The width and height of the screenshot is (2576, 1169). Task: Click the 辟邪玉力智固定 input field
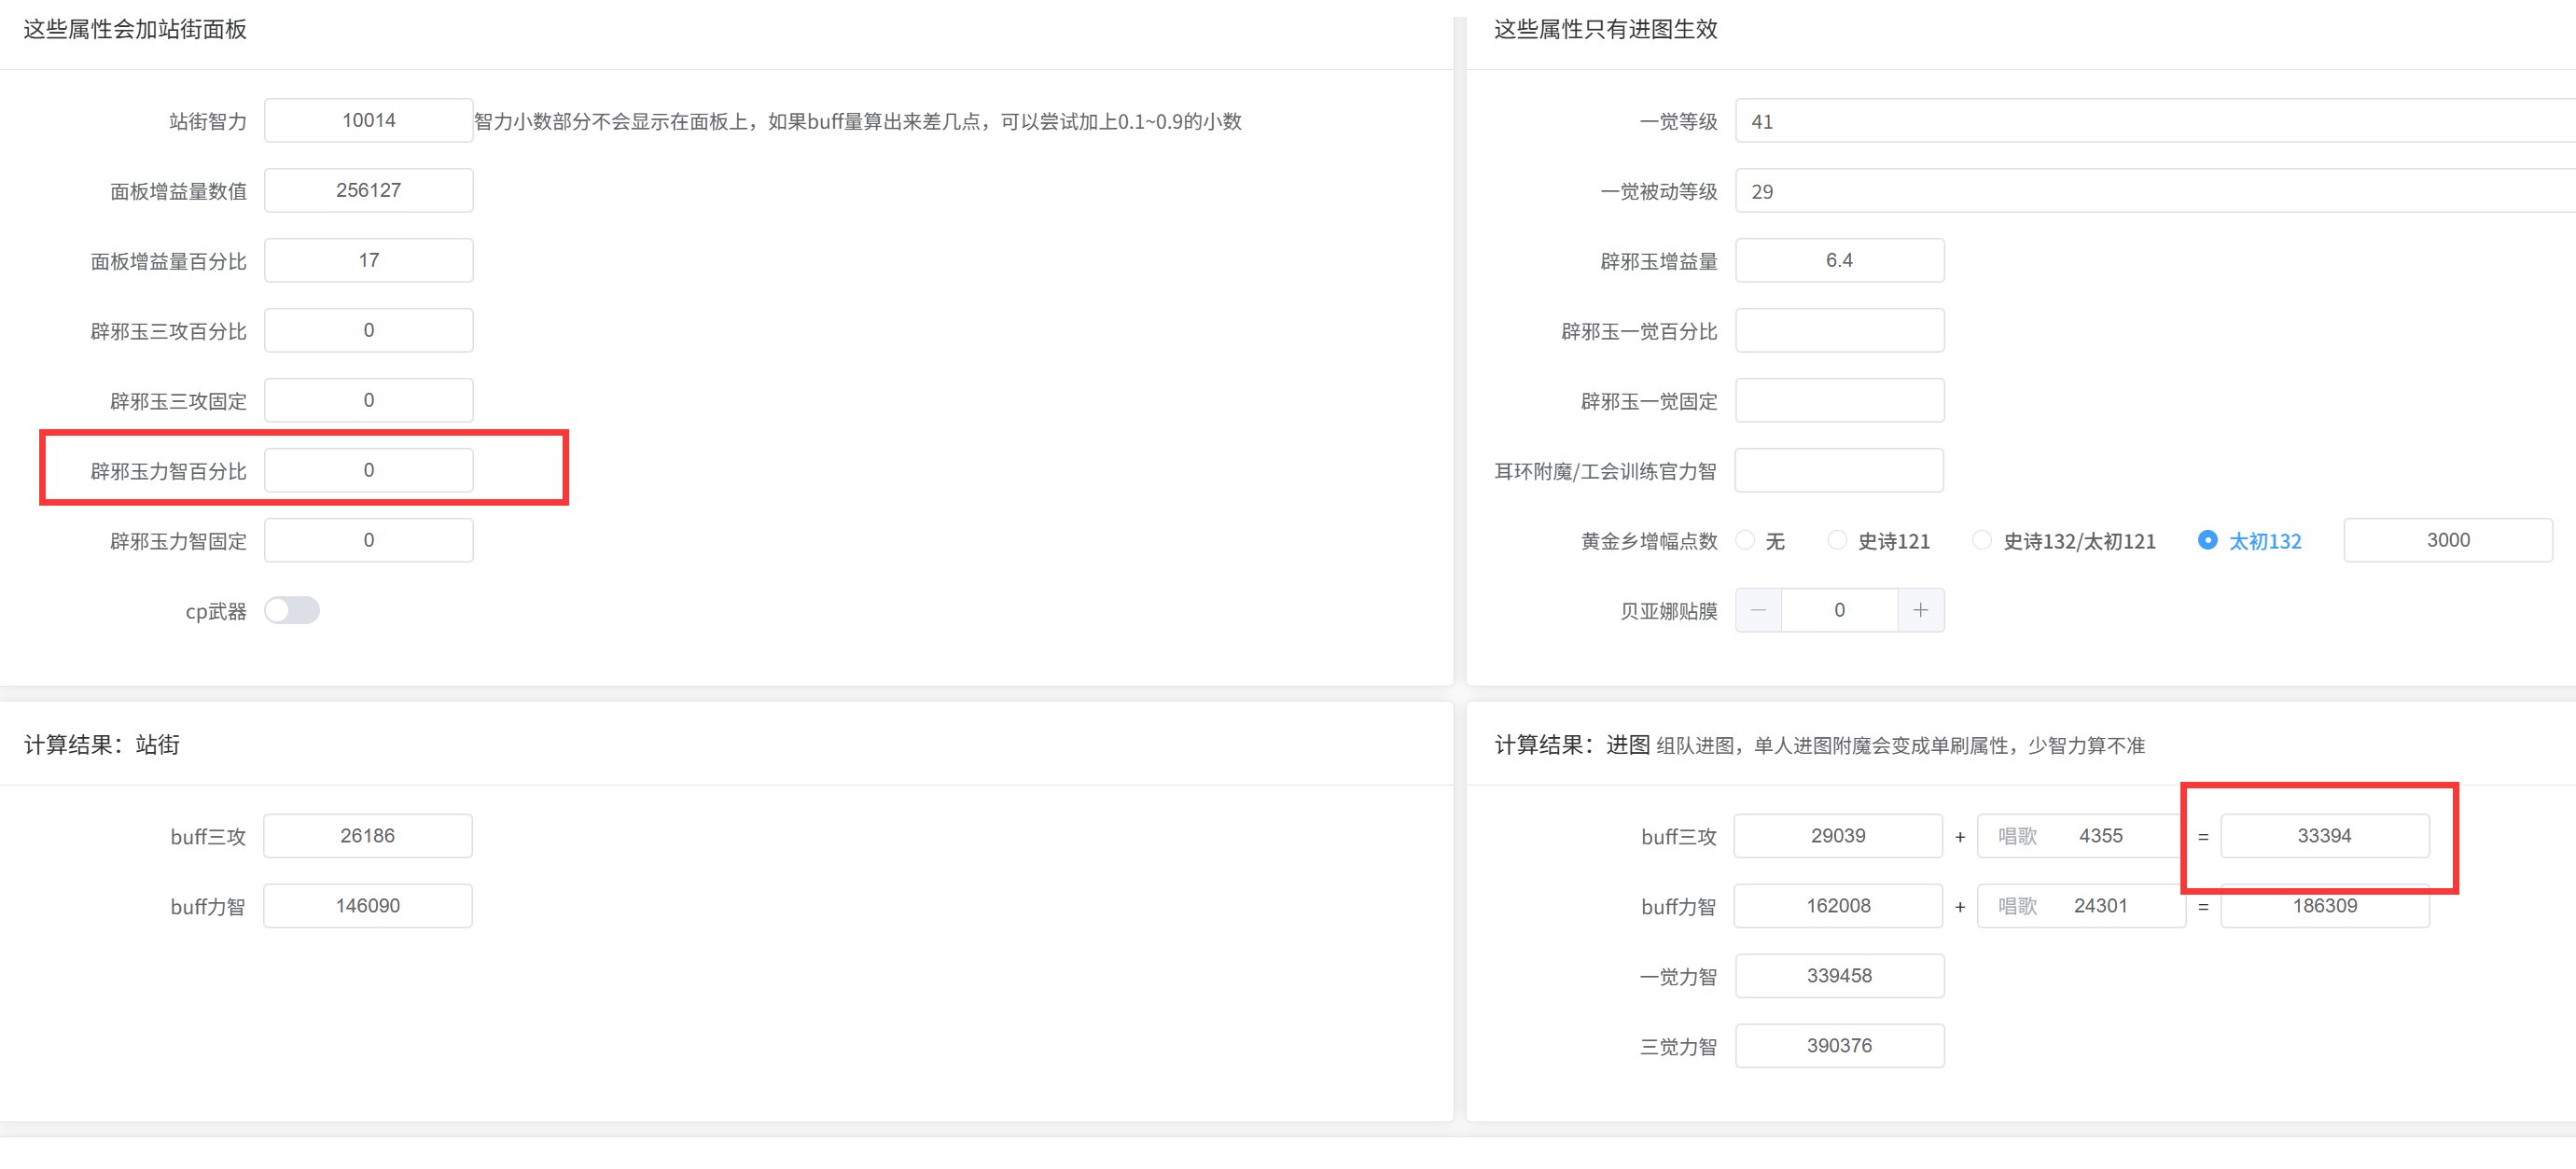[x=369, y=540]
